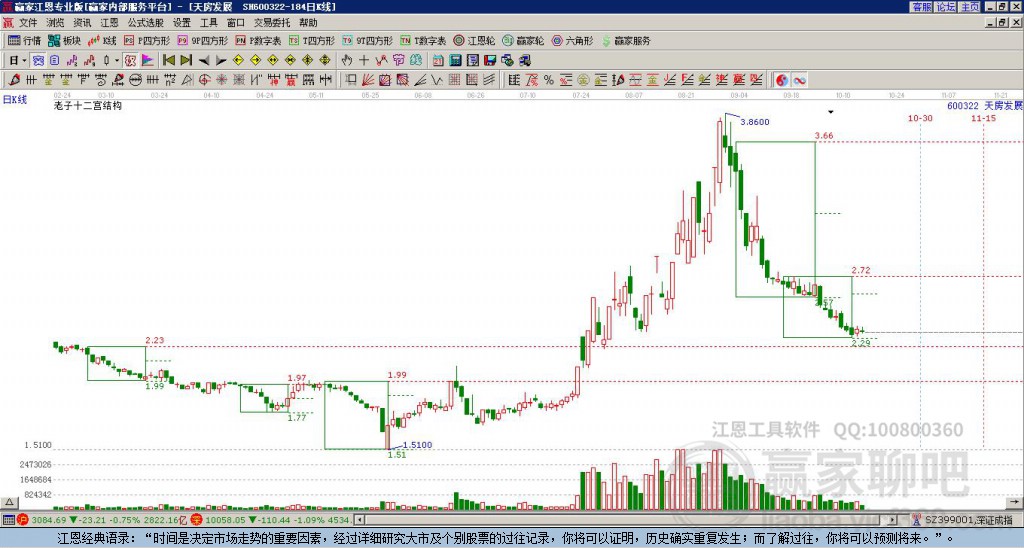This screenshot has height=548, width=1024.
Task: Open the 帮助 menu
Action: pyautogui.click(x=308, y=23)
